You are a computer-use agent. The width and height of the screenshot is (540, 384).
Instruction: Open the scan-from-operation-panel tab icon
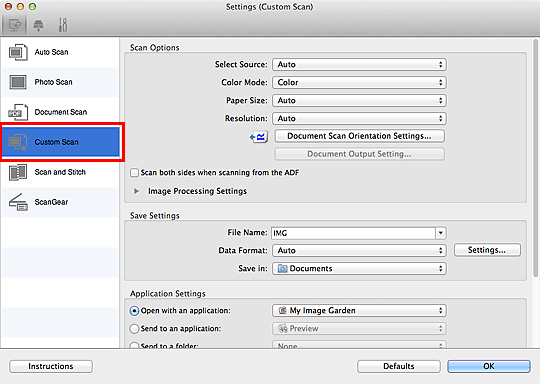[x=38, y=25]
